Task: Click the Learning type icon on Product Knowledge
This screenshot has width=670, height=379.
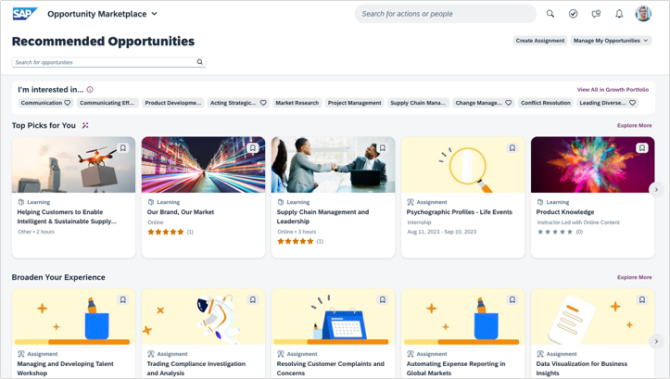Action: 540,202
